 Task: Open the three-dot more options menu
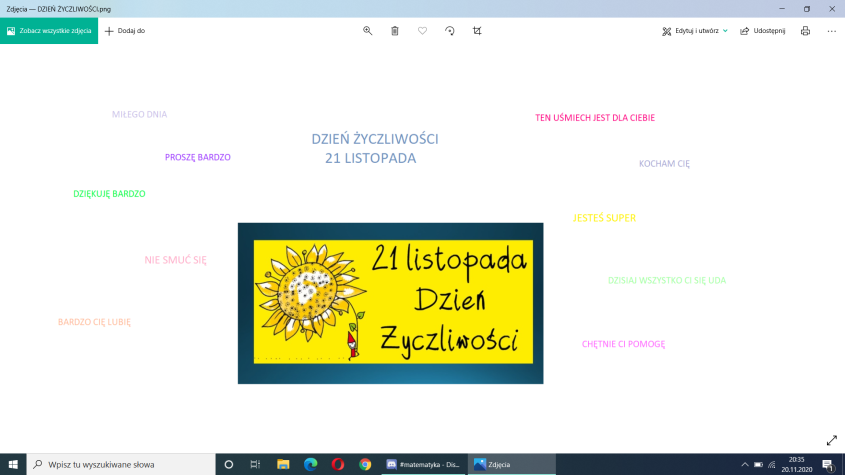tap(831, 31)
